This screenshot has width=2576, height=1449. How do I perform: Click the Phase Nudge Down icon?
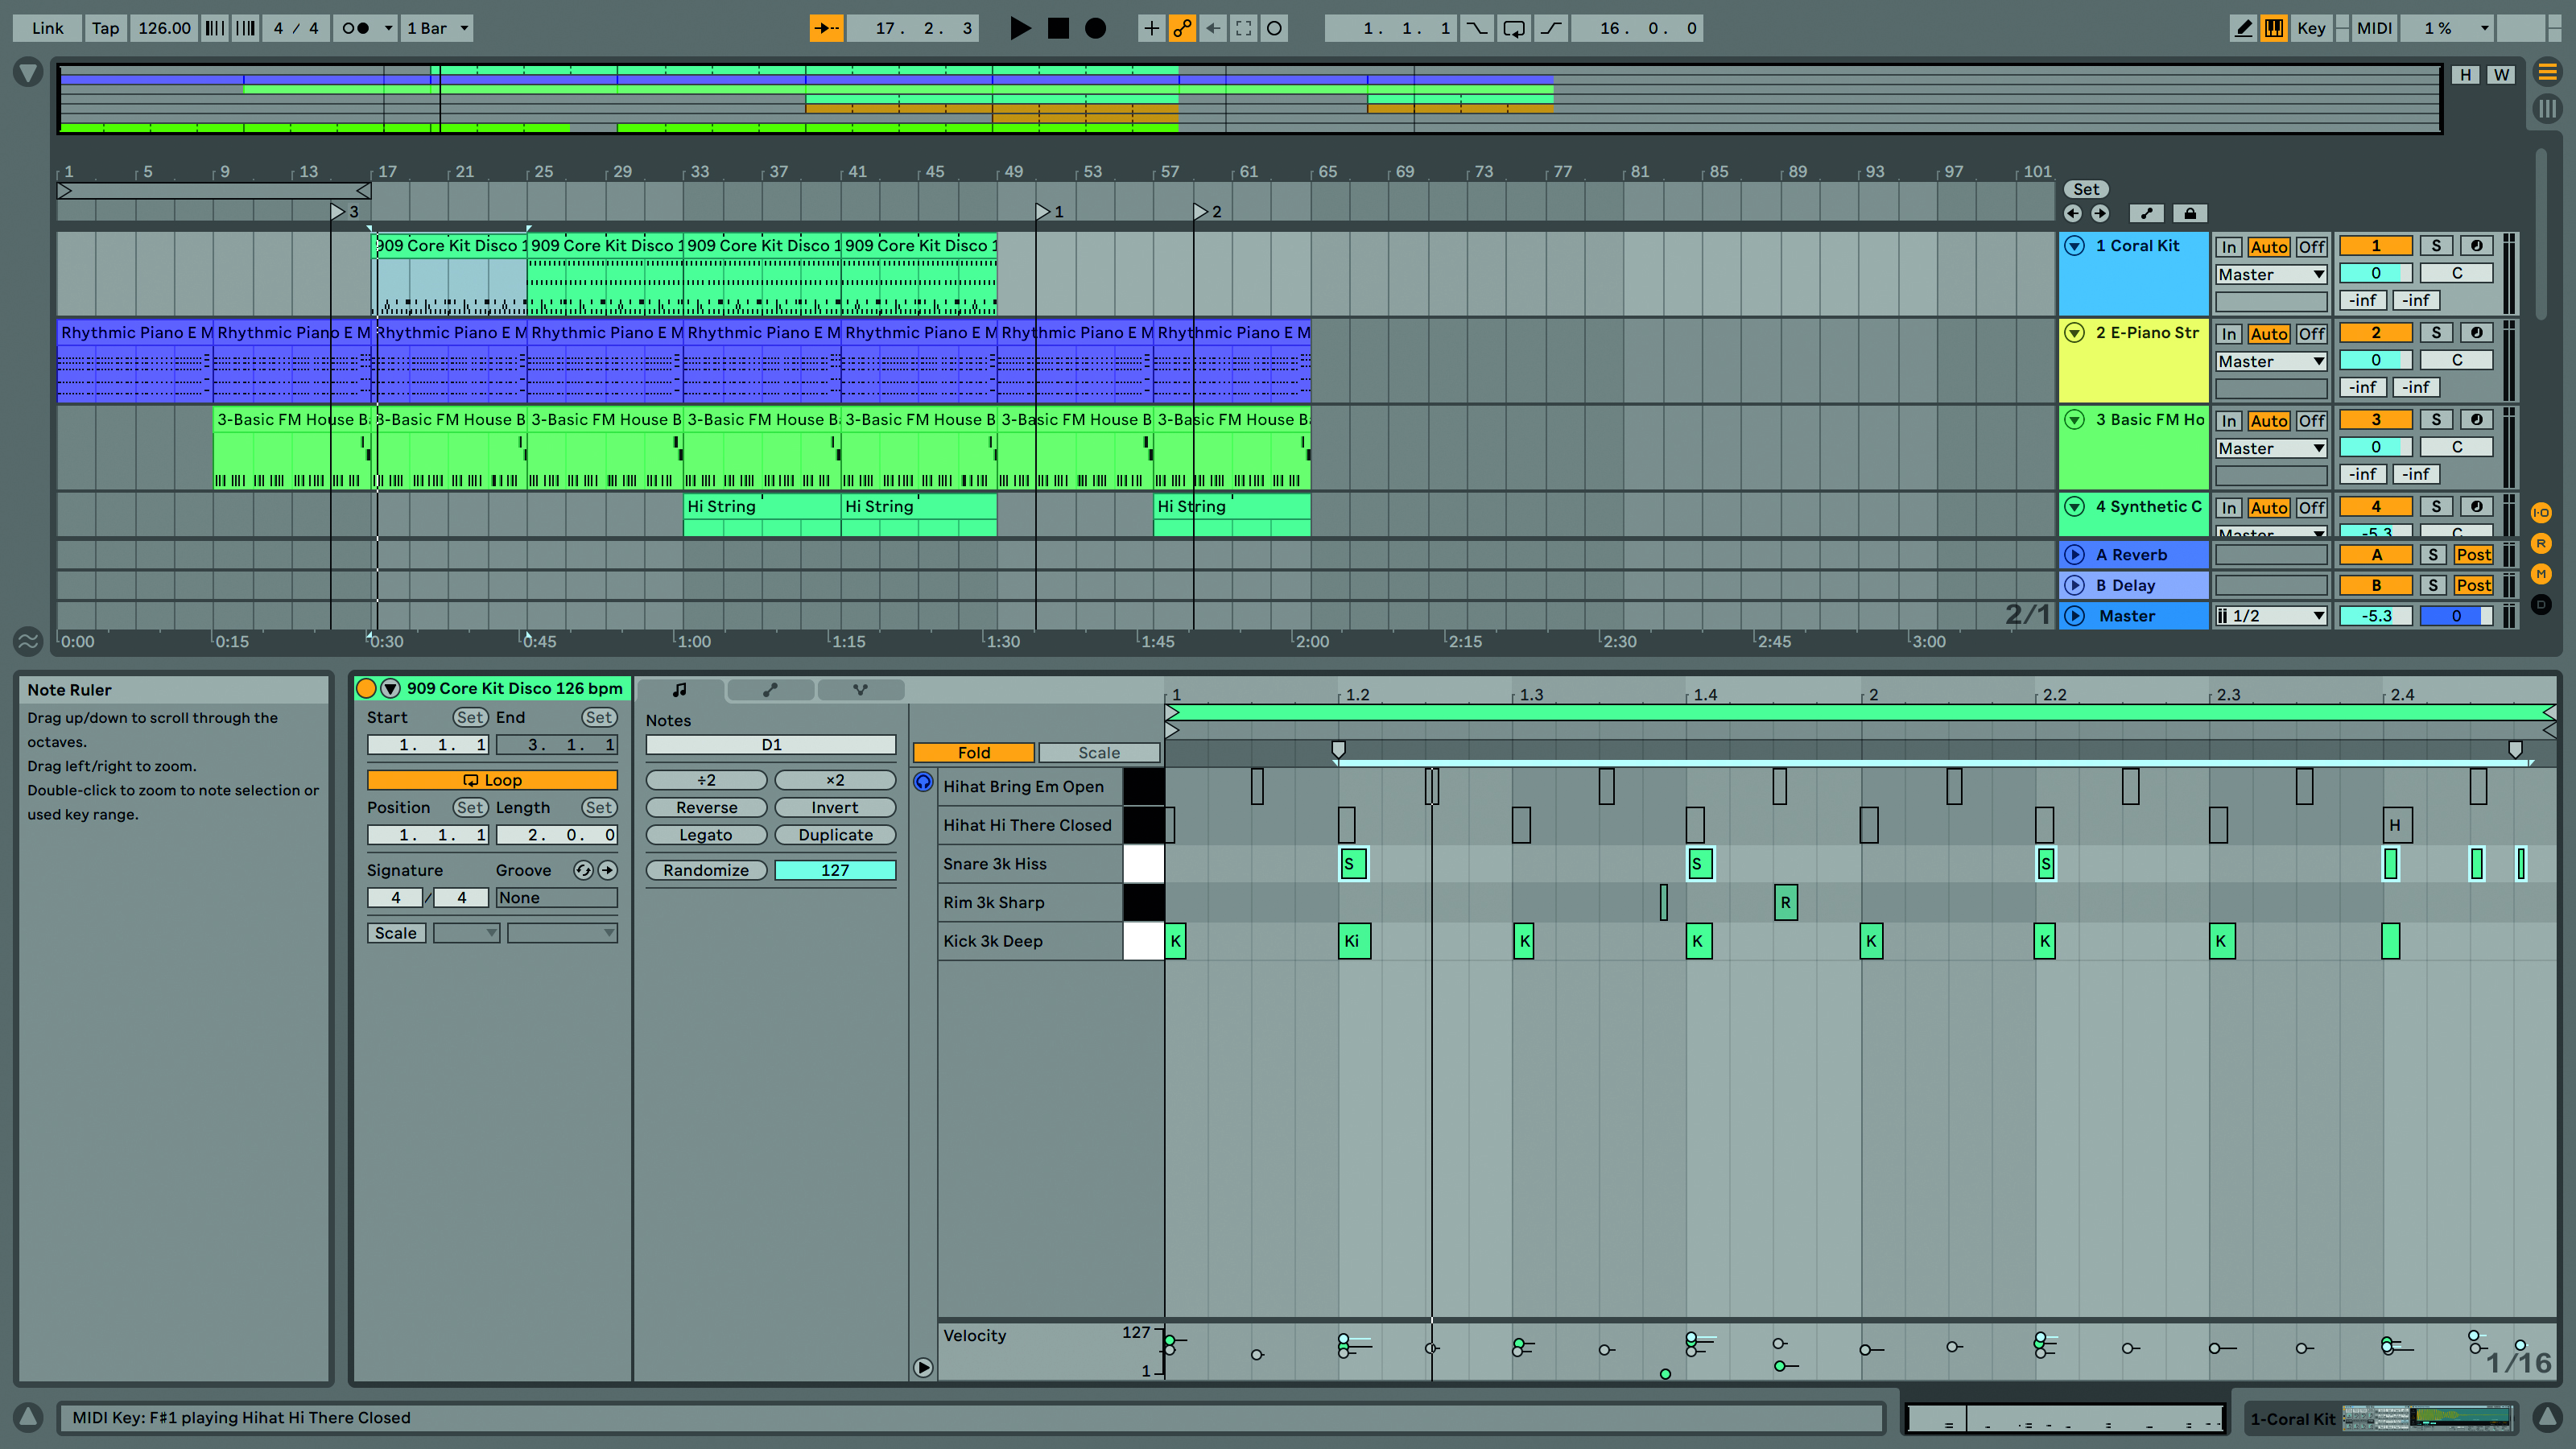click(215, 28)
